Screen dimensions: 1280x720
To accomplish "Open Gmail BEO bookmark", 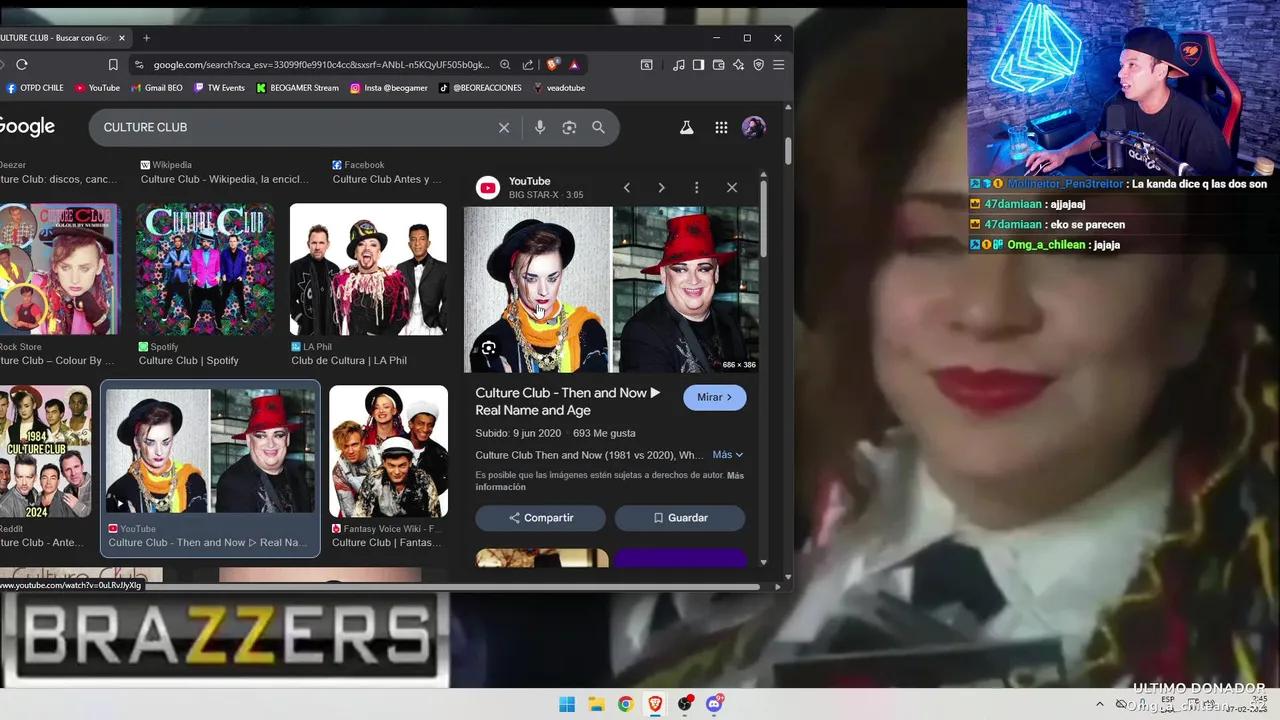I will pos(157,88).
